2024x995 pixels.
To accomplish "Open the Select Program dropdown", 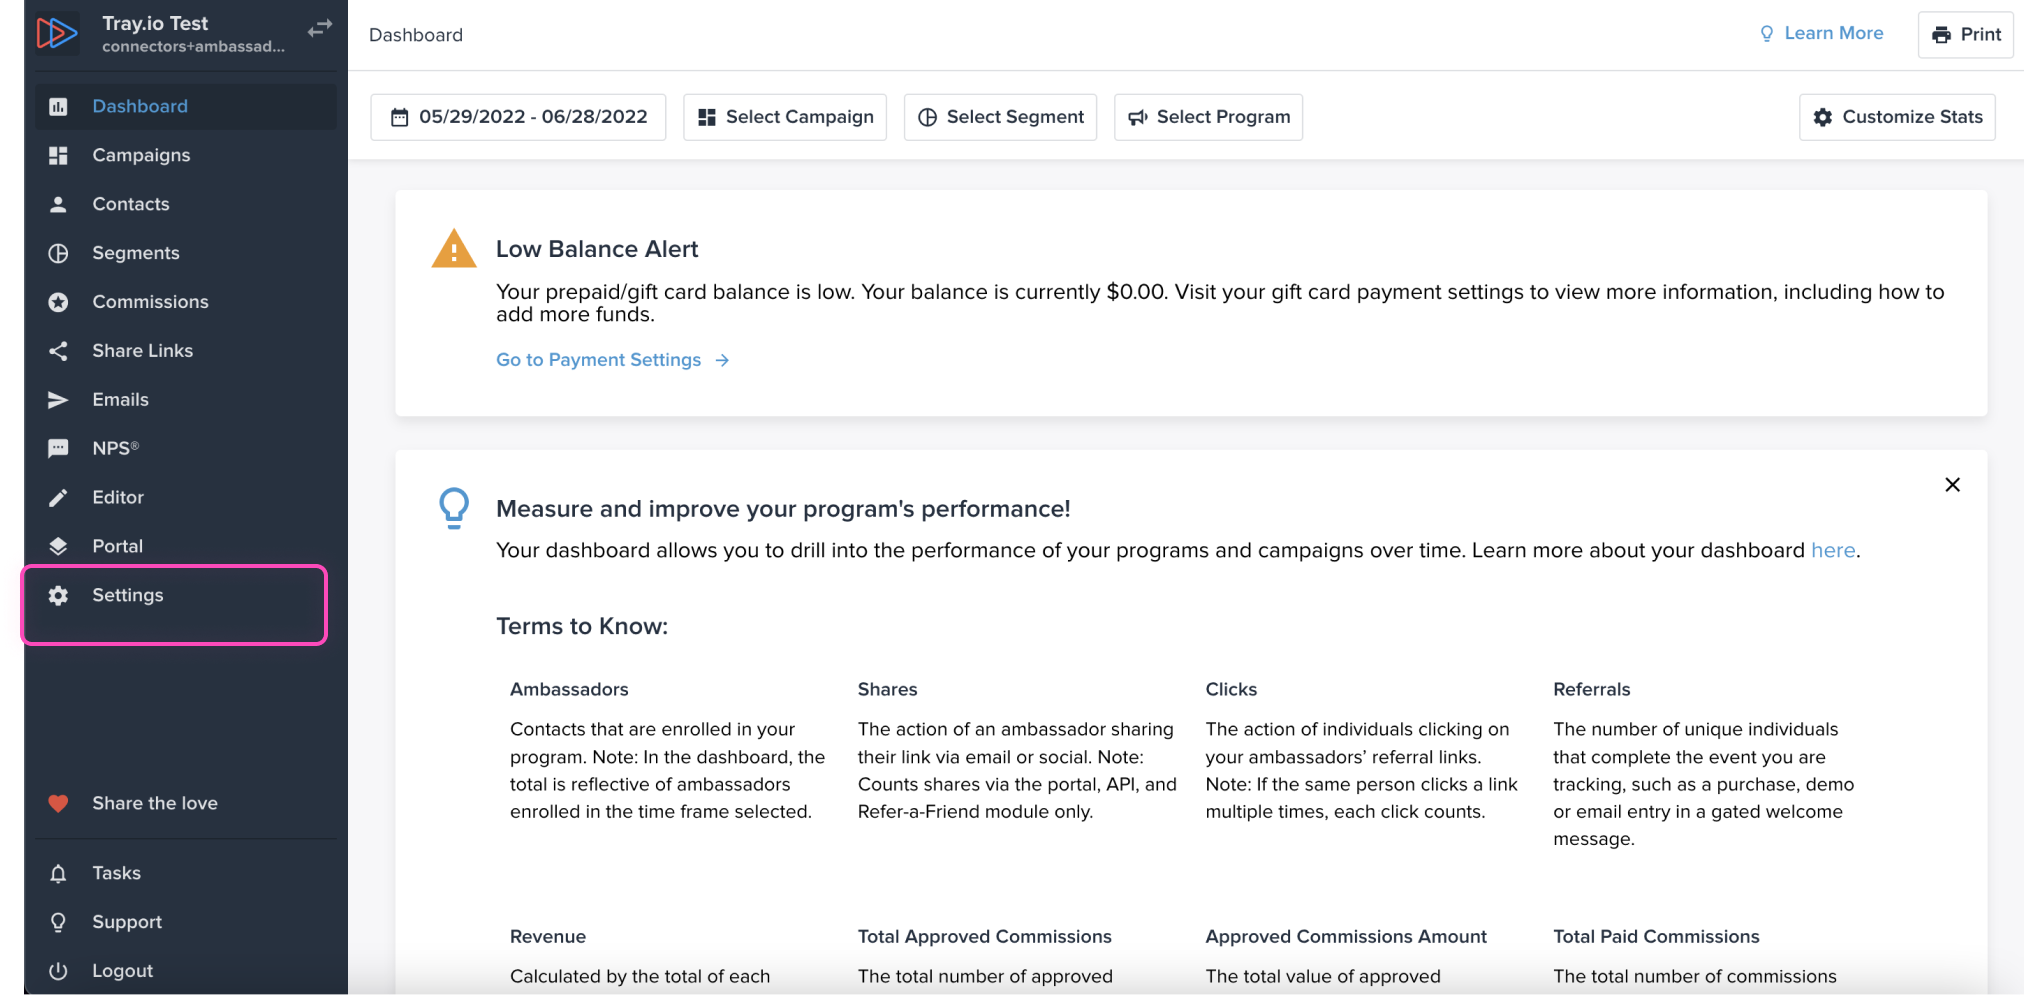I will pos(1208,117).
